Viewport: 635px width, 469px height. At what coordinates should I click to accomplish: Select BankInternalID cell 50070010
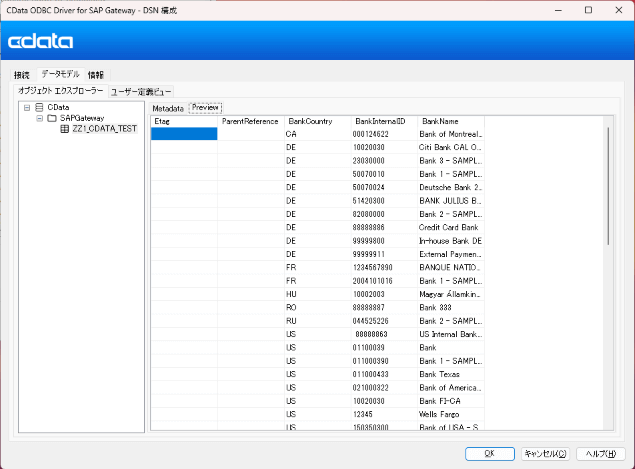(x=384, y=174)
